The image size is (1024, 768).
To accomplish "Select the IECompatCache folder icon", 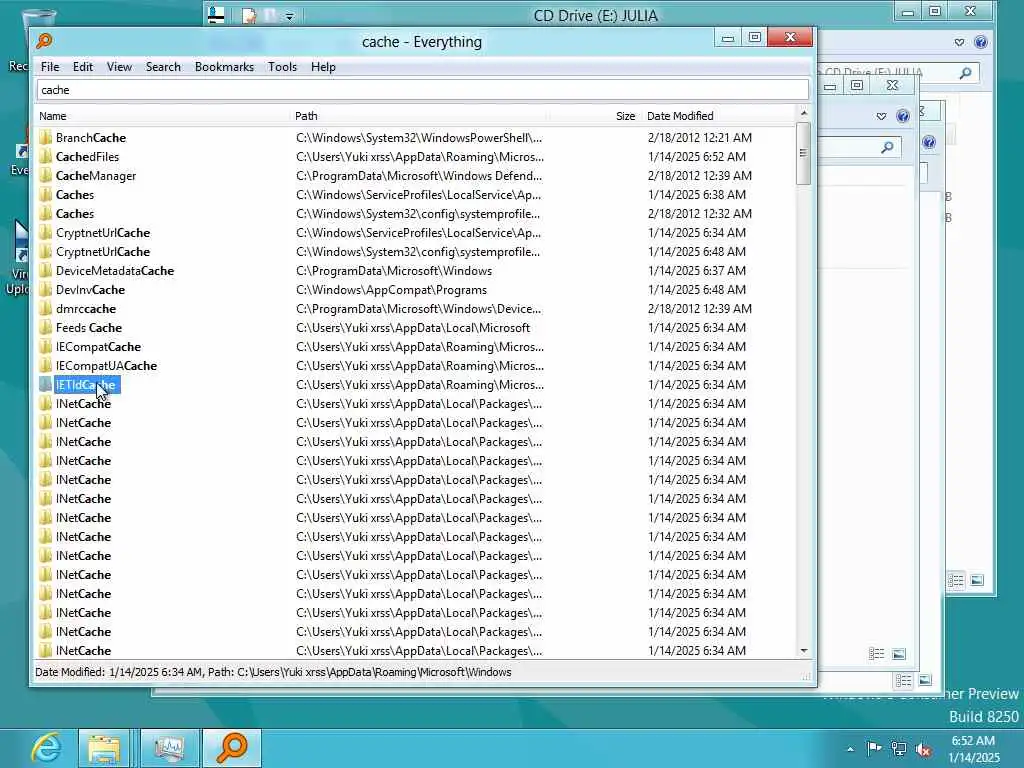I will coord(45,347).
